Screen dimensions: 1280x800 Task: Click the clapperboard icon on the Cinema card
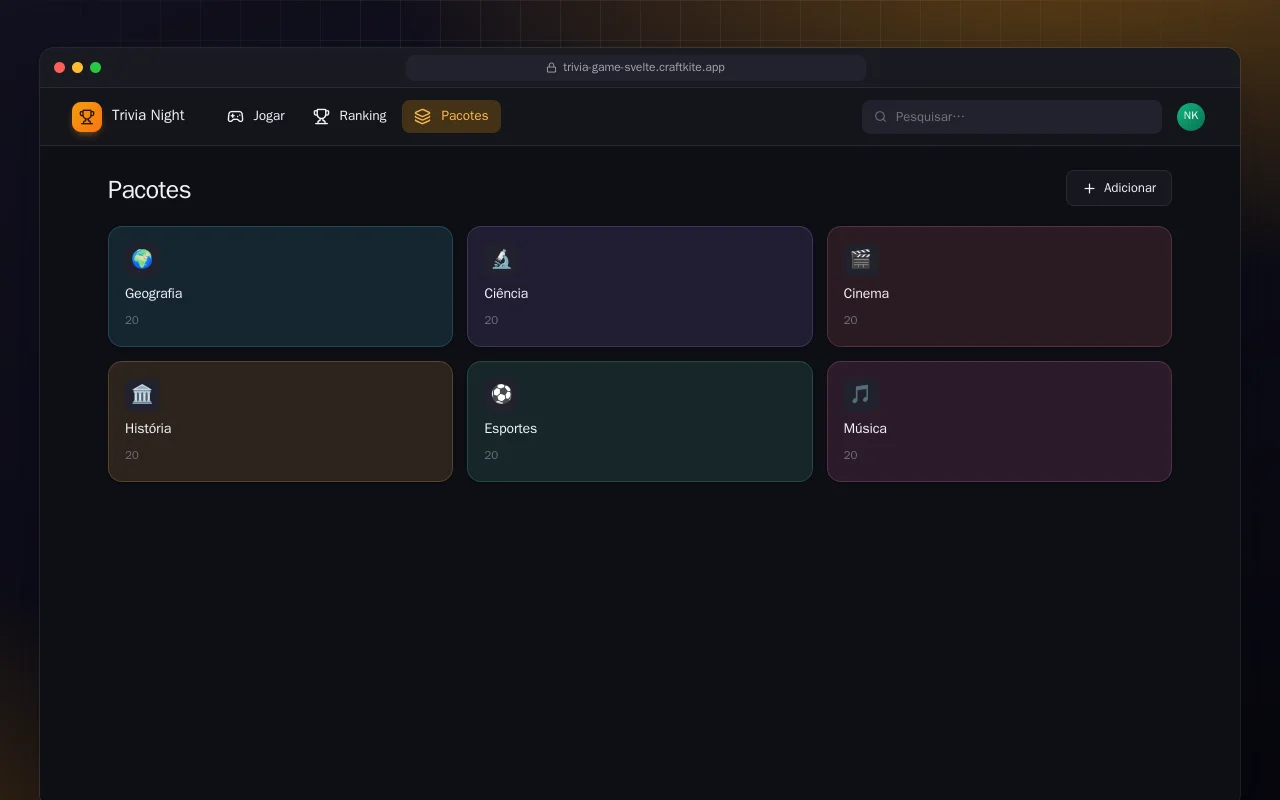coord(861,259)
